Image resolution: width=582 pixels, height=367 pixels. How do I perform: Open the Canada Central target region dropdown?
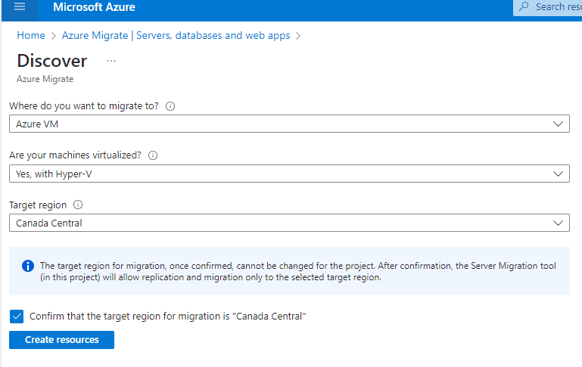pos(289,223)
